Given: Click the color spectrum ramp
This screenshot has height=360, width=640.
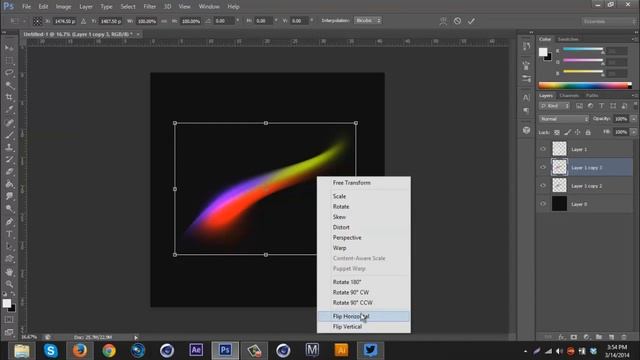Looking at the screenshot, I should coord(585,85).
